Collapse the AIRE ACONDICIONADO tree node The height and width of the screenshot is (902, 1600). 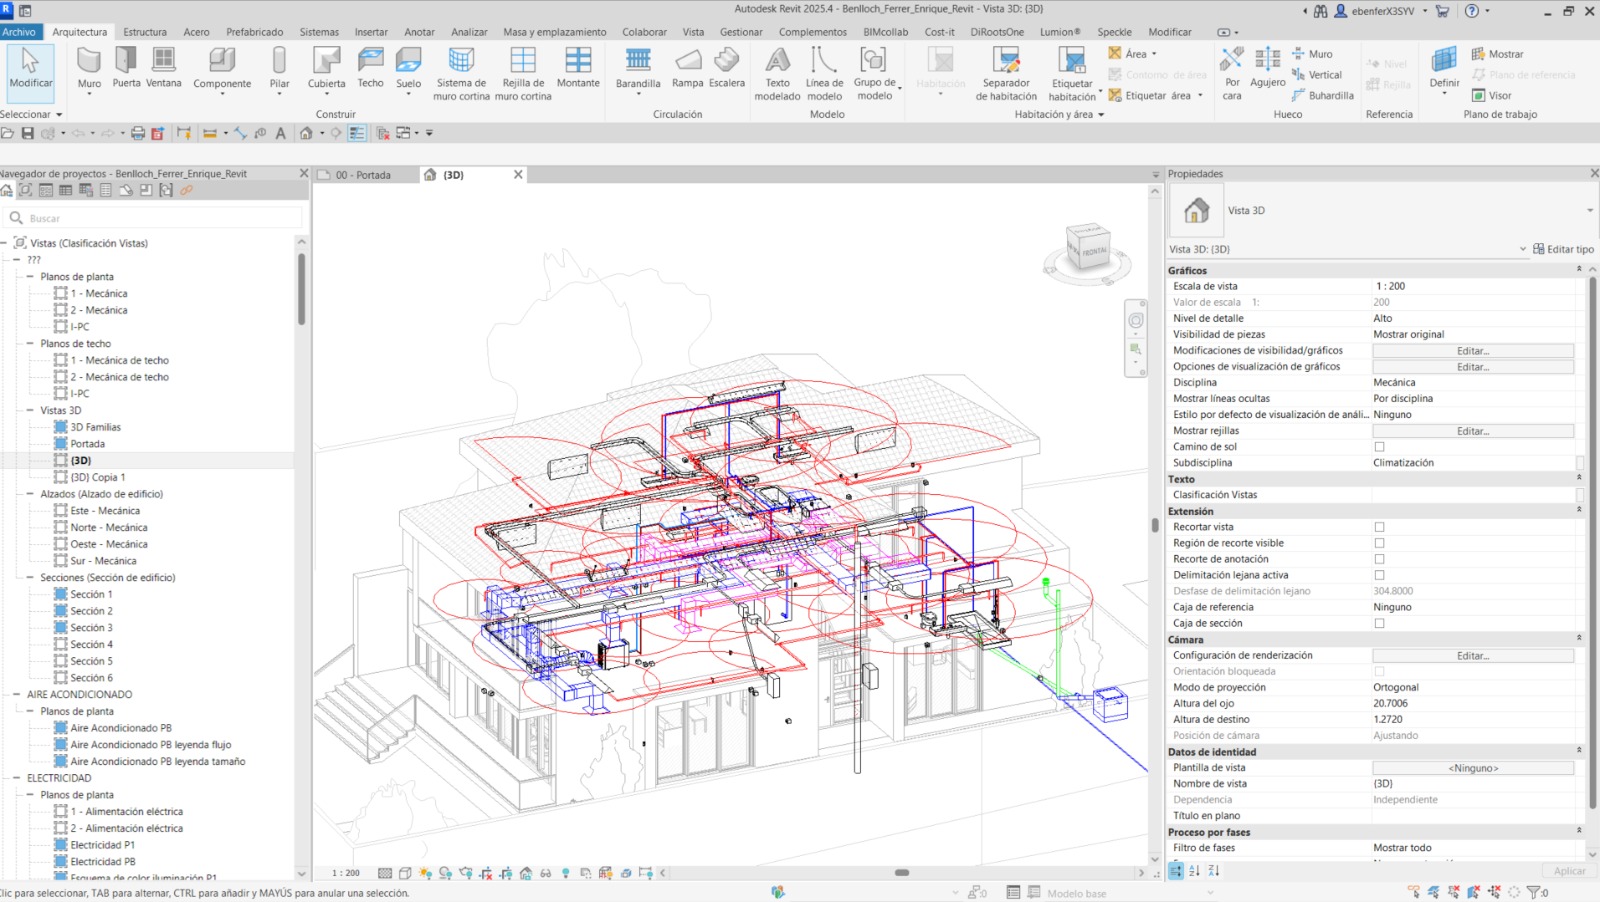pos(17,694)
